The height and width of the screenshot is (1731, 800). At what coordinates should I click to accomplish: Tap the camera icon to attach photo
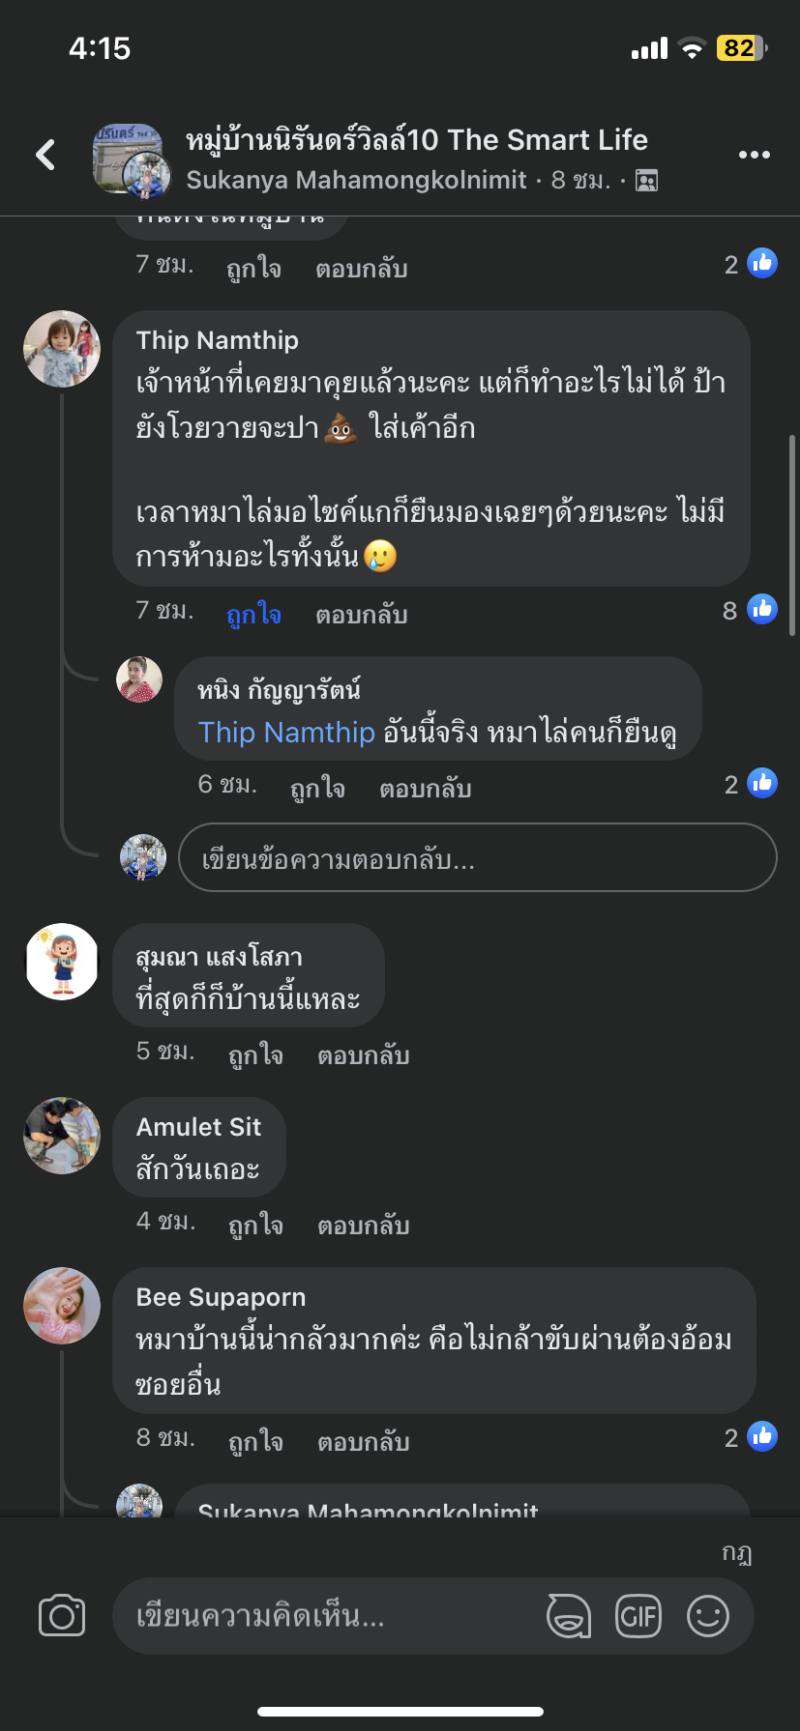pyautogui.click(x=62, y=1617)
